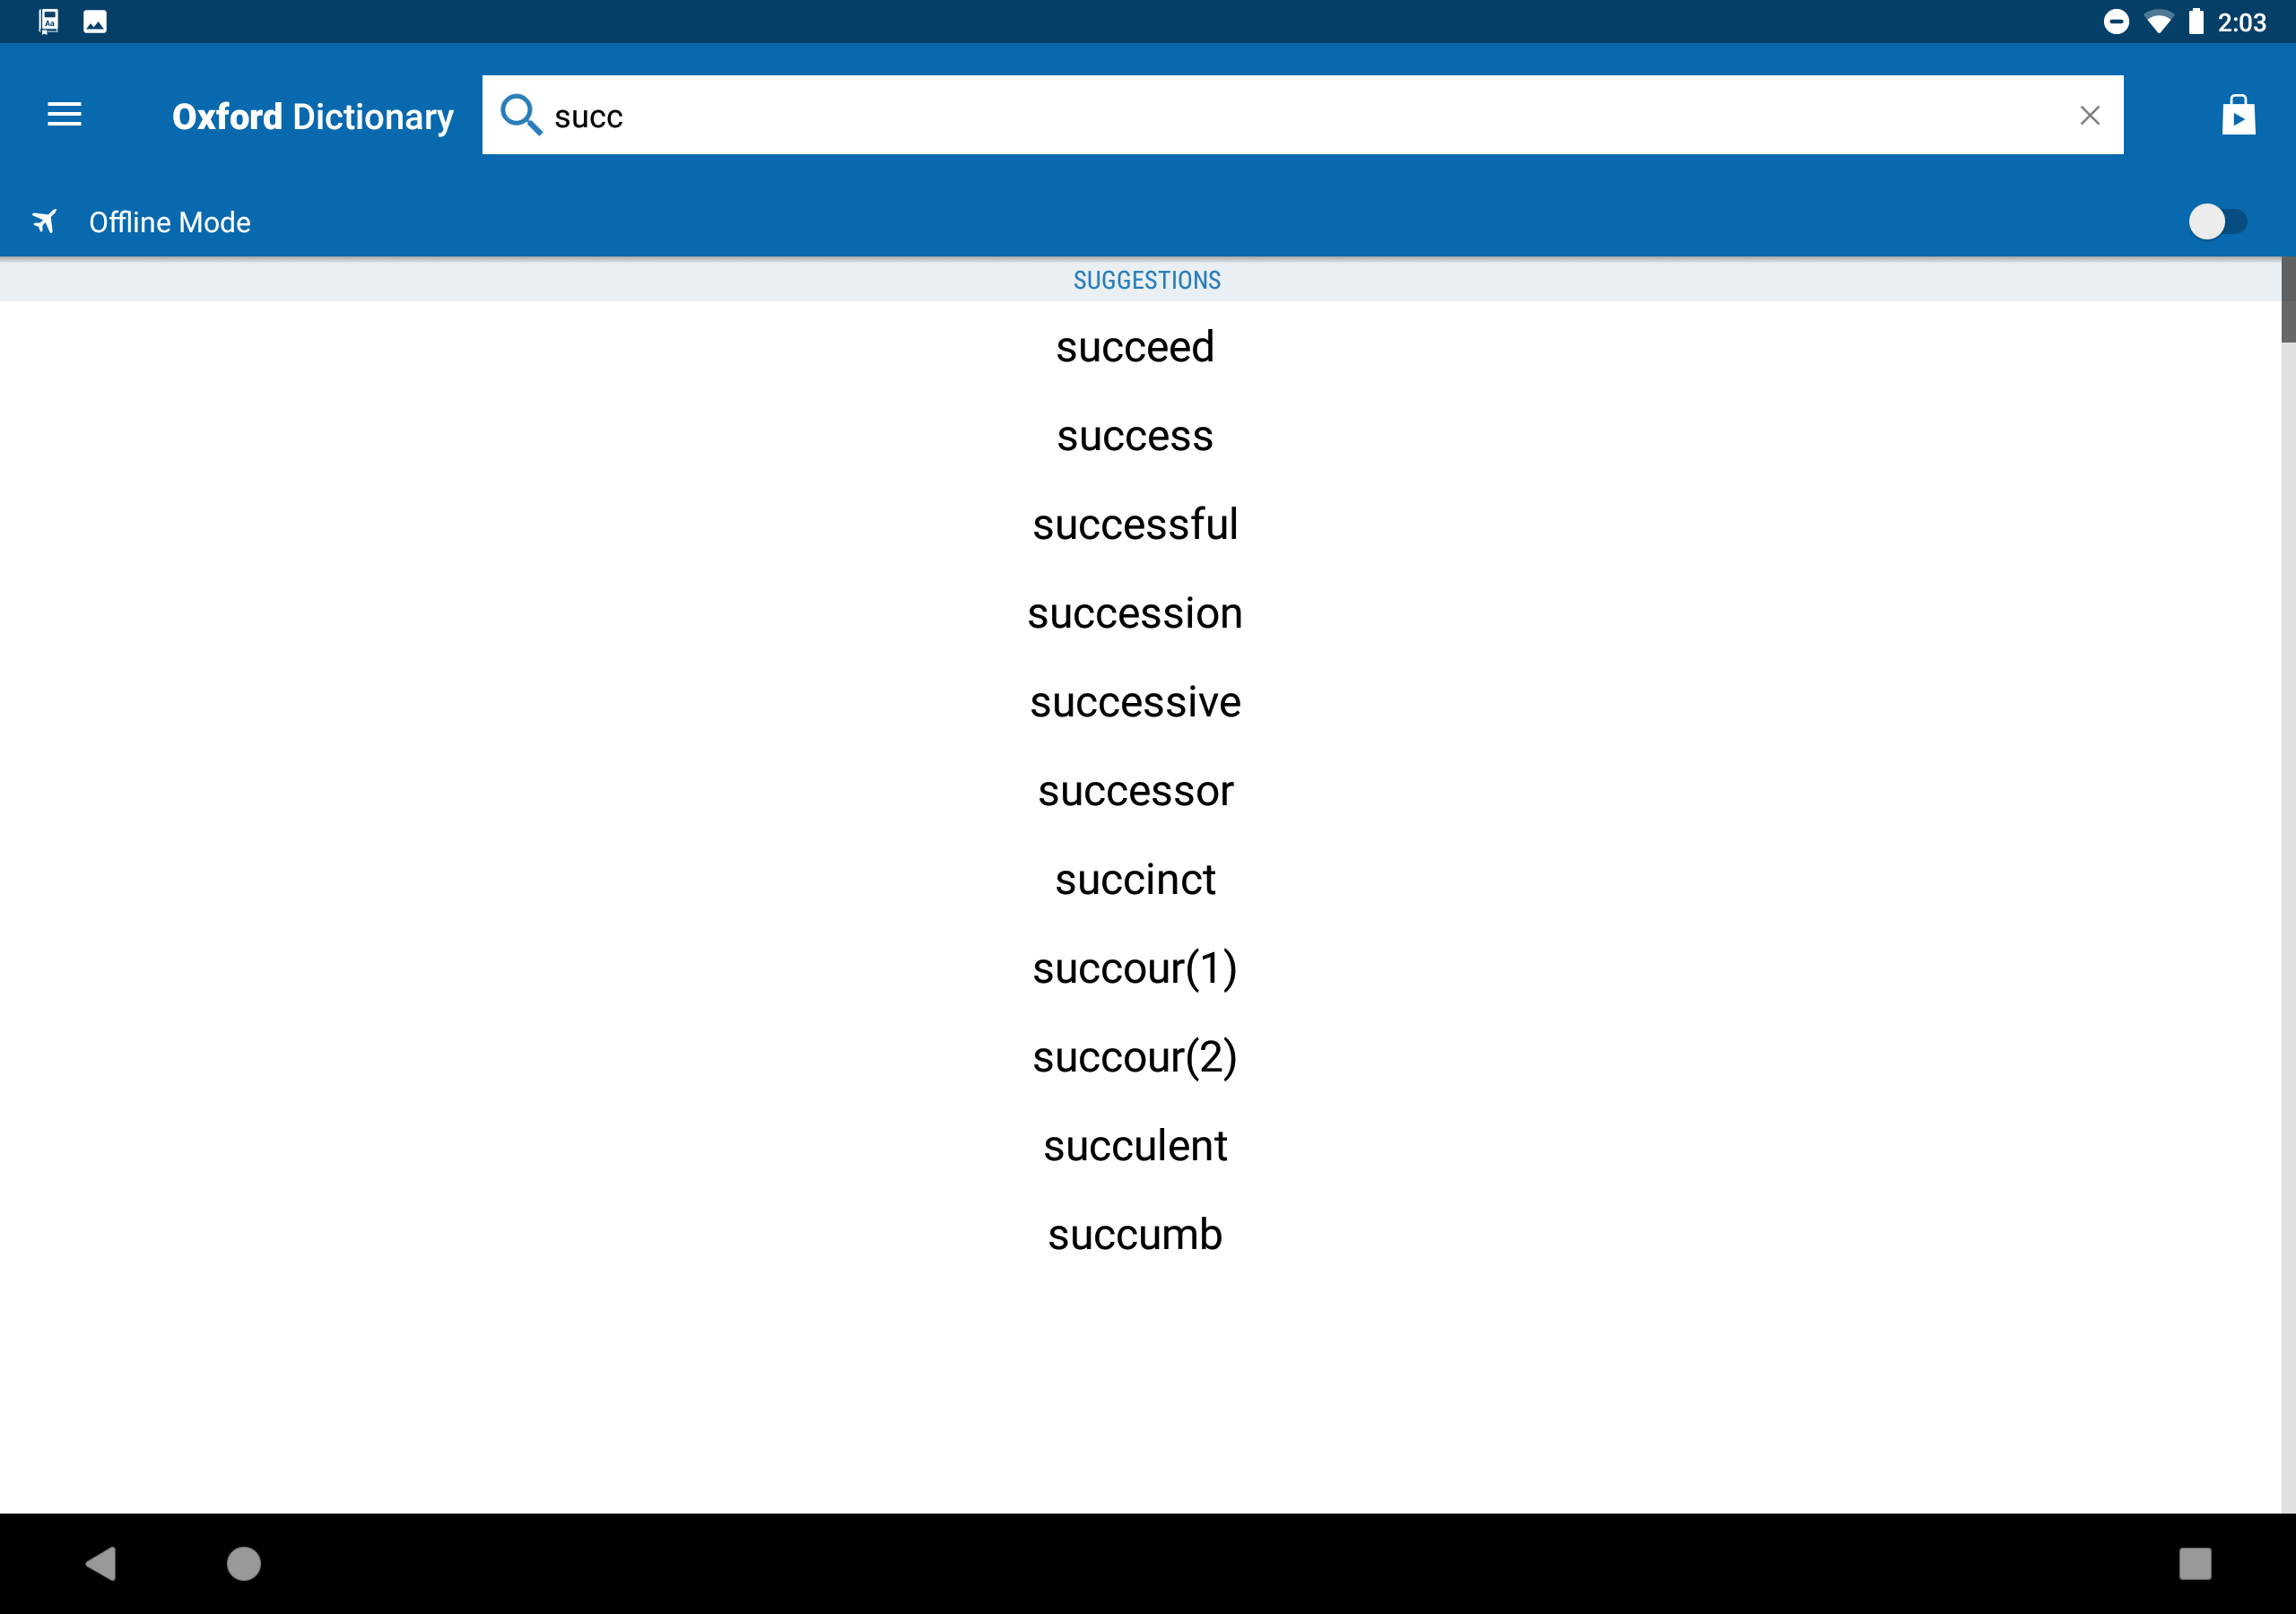Image resolution: width=2296 pixels, height=1614 pixels.
Task: Select the word succumb from suggestions
Action: (1135, 1233)
